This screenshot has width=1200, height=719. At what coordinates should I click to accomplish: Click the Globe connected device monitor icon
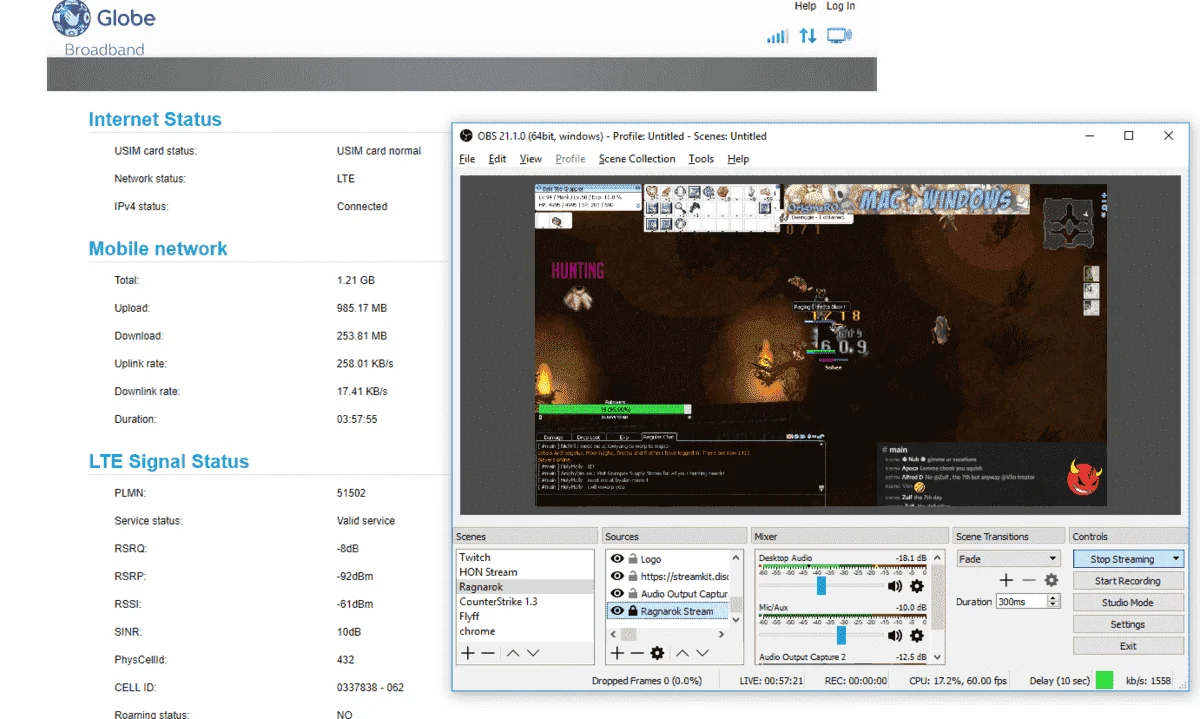840,36
